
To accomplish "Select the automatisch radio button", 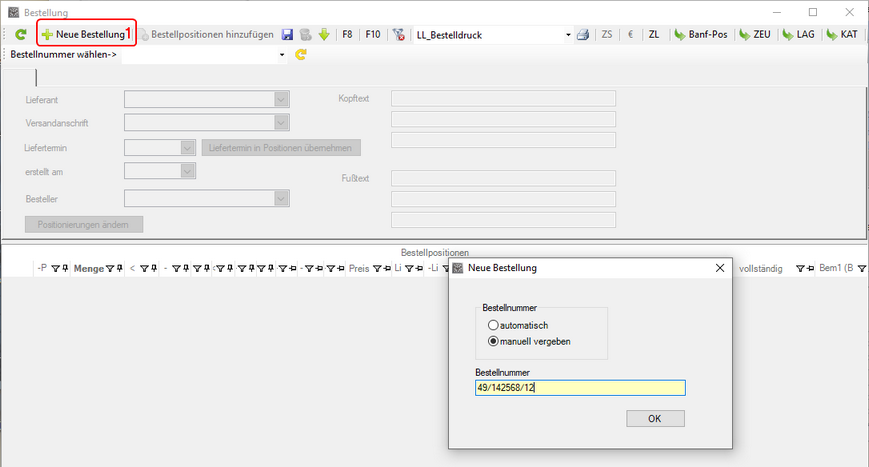I will coord(492,325).
